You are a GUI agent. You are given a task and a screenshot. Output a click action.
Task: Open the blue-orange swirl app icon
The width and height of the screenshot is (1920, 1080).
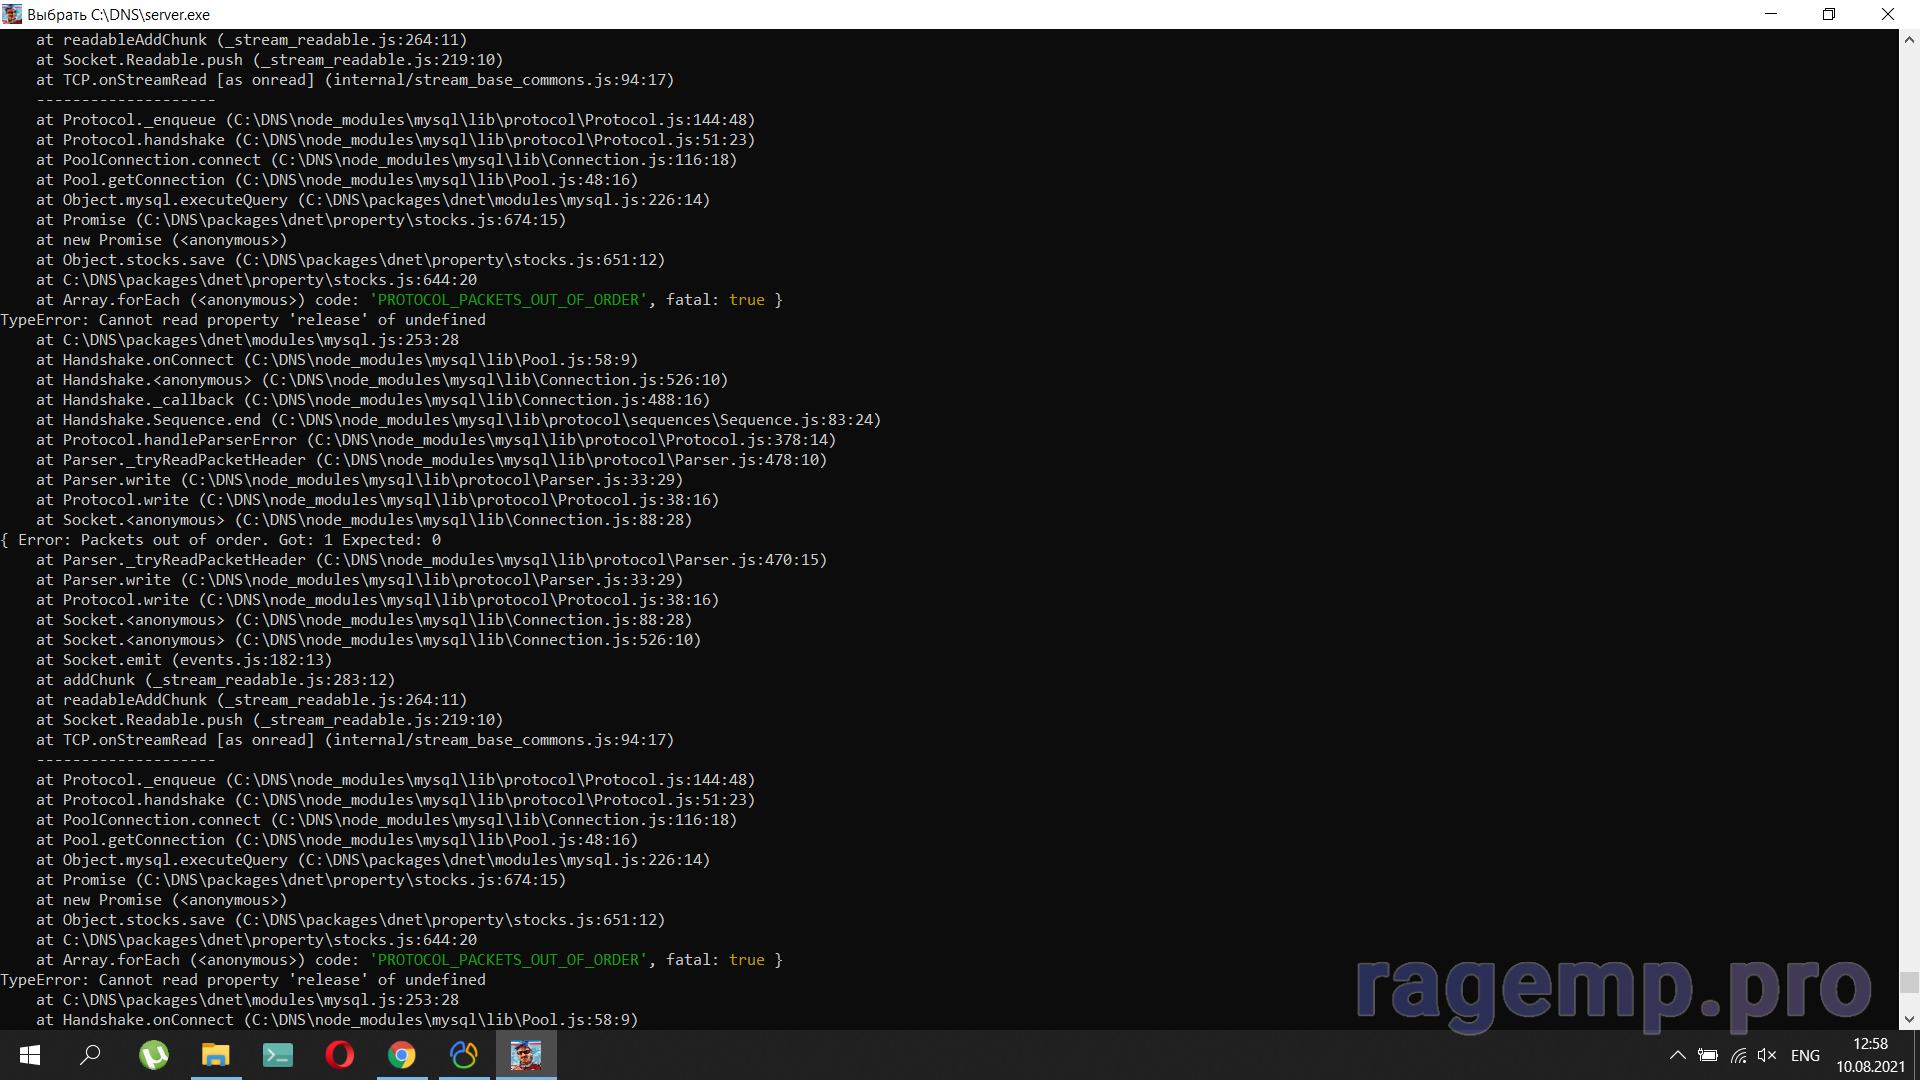coord(464,1055)
